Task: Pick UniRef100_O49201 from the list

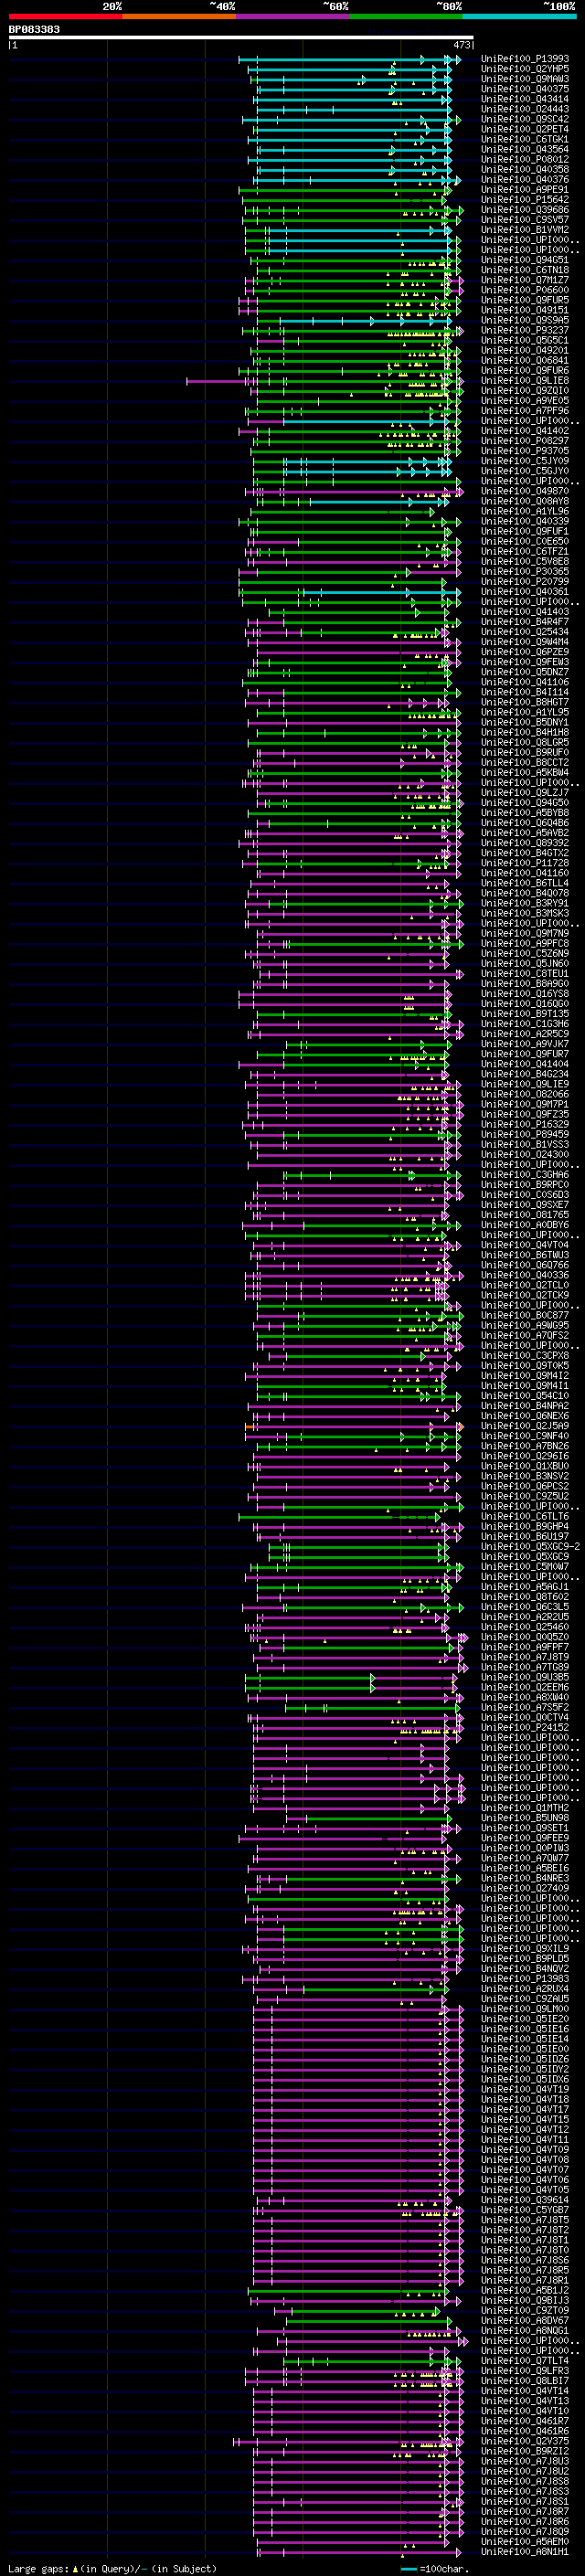Action: (525, 350)
